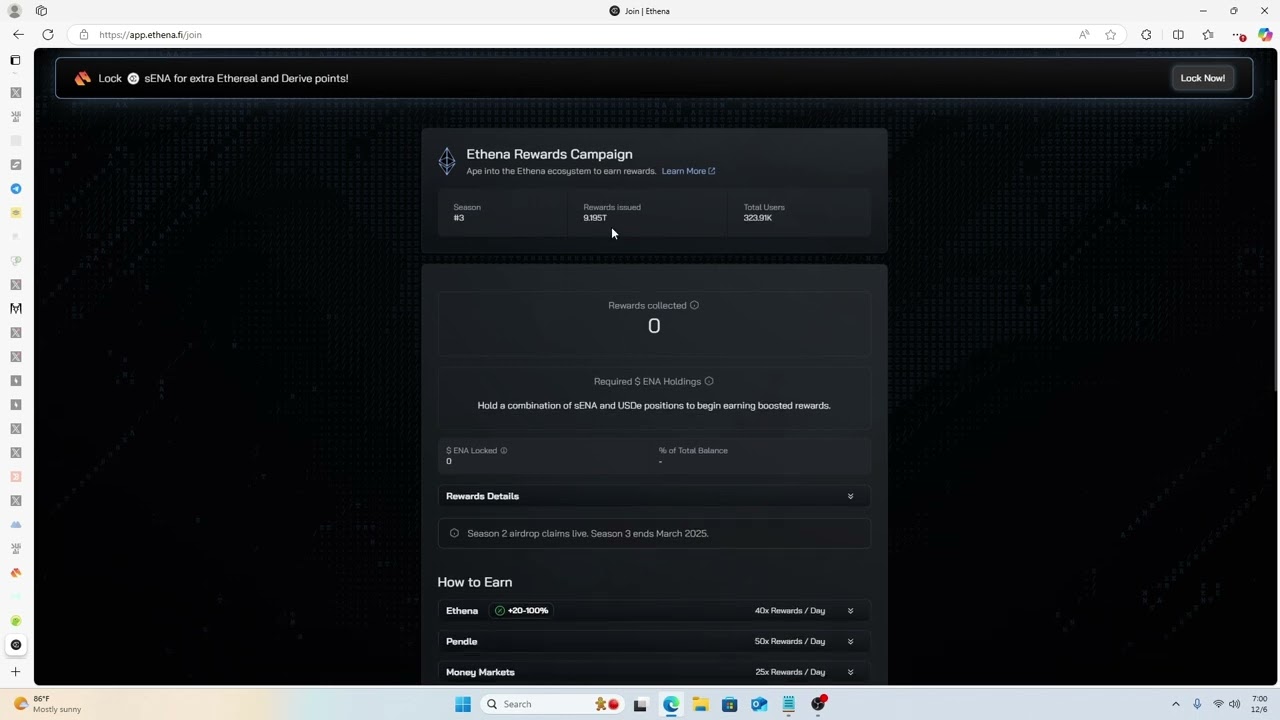Expand the Money Markets earn row
1280x720 pixels.
click(654, 672)
